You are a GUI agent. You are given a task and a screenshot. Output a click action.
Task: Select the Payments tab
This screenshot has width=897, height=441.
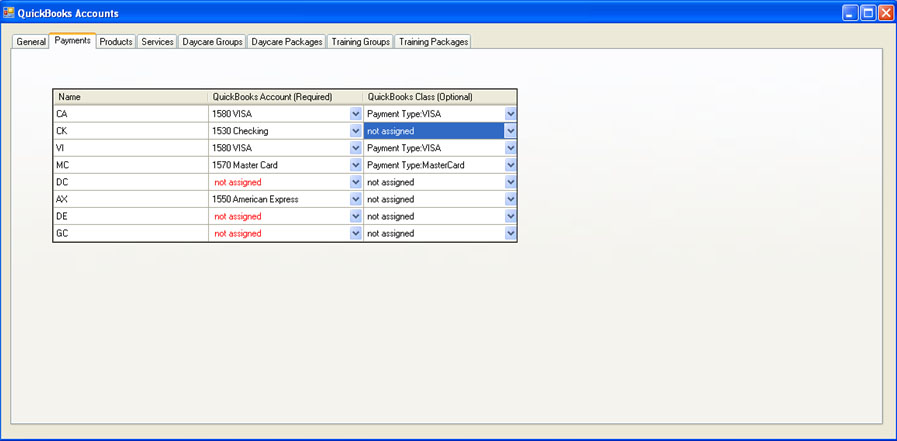73,41
